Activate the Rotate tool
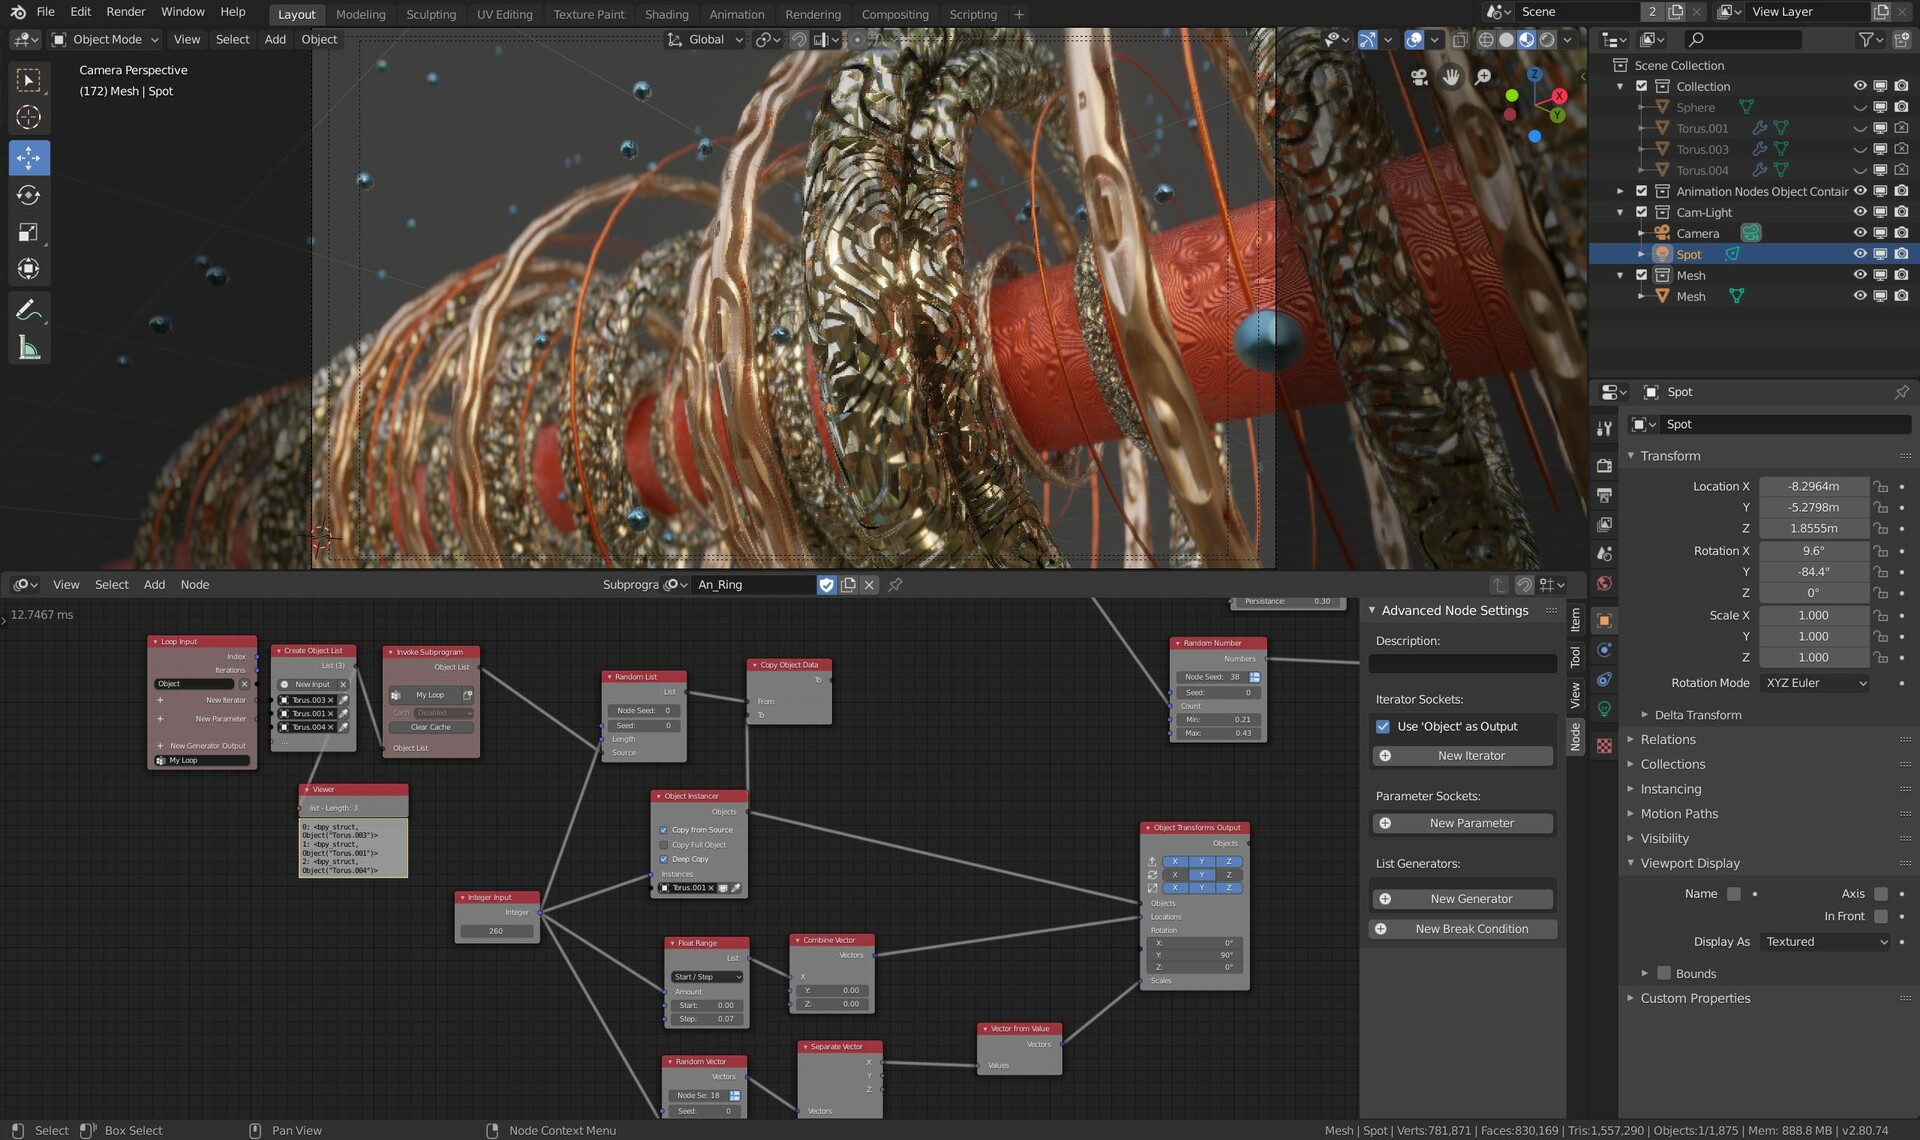Viewport: 1920px width, 1140px height. point(28,195)
